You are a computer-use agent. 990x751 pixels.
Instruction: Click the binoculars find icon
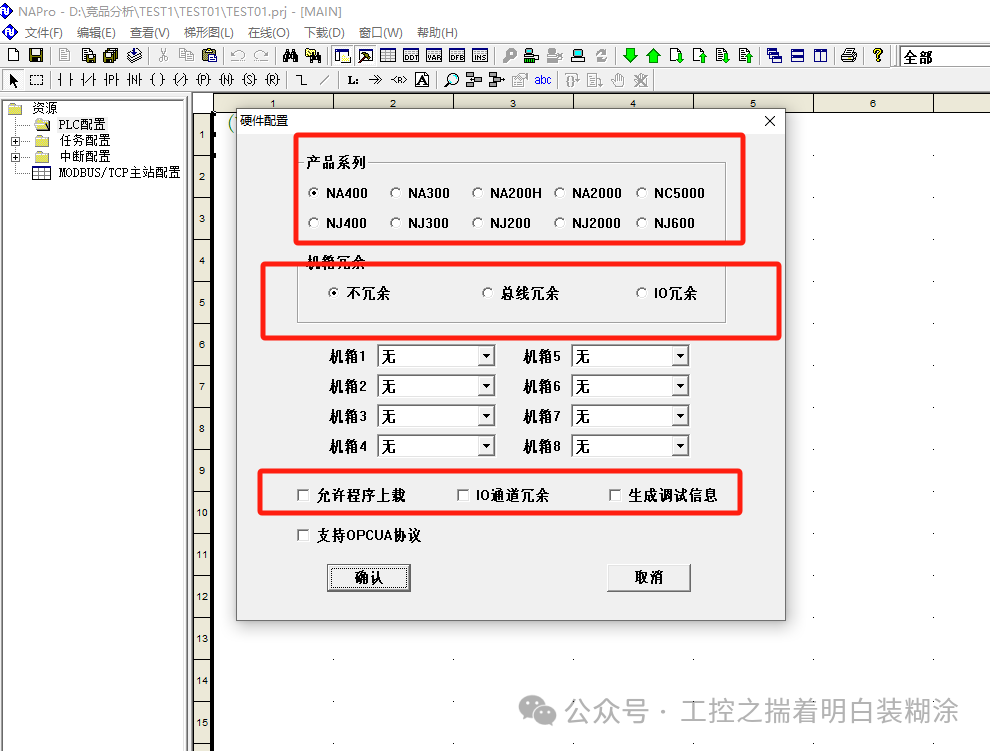pyautogui.click(x=290, y=56)
